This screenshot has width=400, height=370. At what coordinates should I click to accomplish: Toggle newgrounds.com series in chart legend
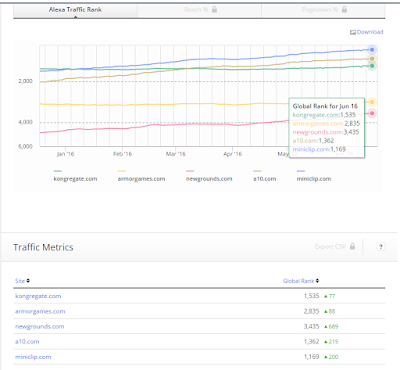pyautogui.click(x=209, y=176)
